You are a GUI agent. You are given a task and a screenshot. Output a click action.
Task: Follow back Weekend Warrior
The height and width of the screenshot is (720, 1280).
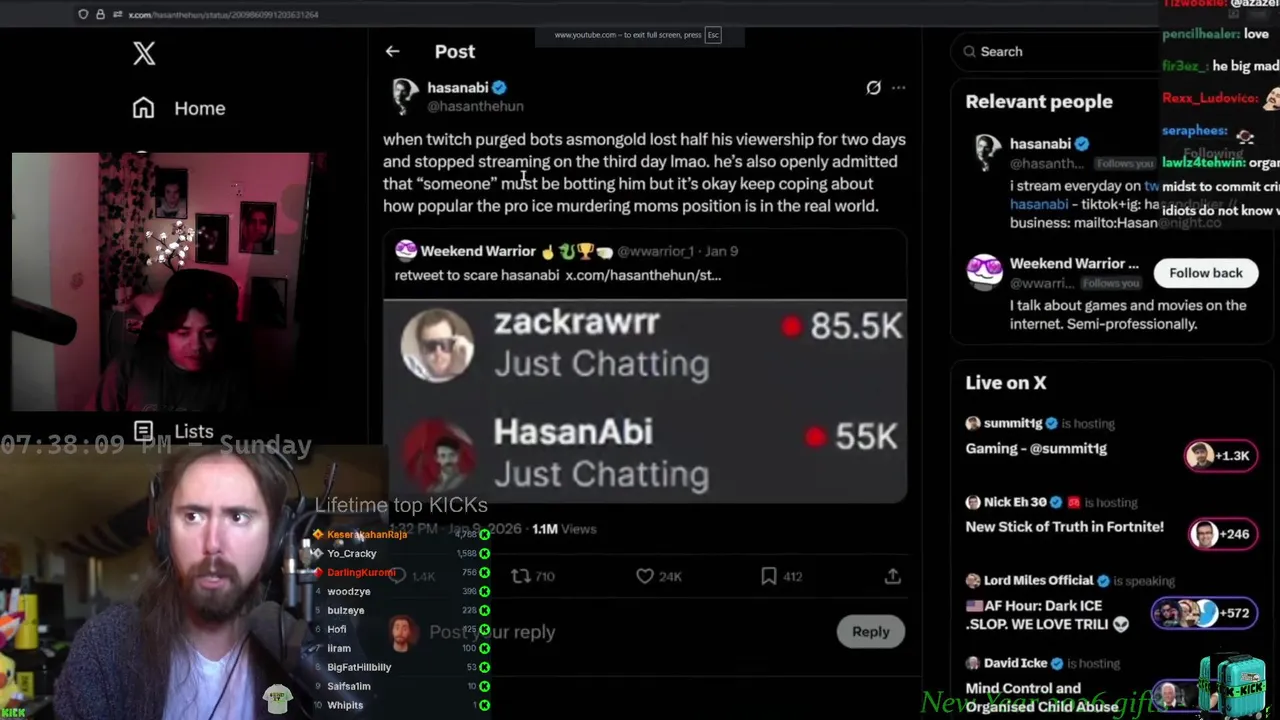pyautogui.click(x=1205, y=273)
